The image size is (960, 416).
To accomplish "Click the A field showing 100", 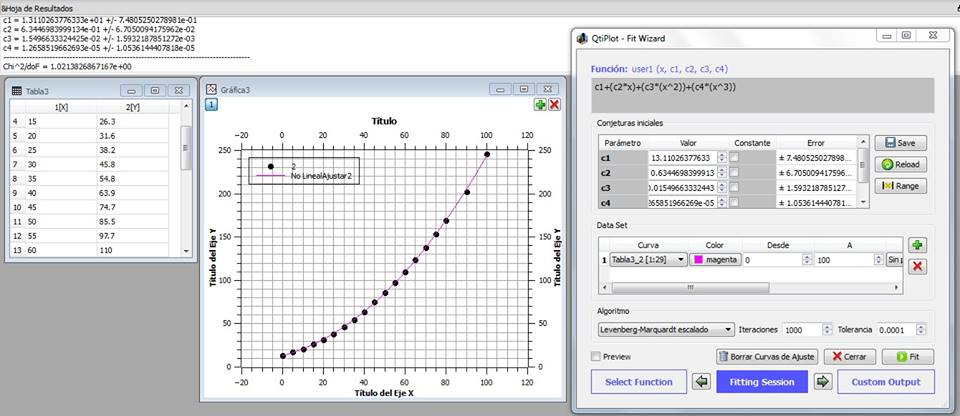I will 844,260.
